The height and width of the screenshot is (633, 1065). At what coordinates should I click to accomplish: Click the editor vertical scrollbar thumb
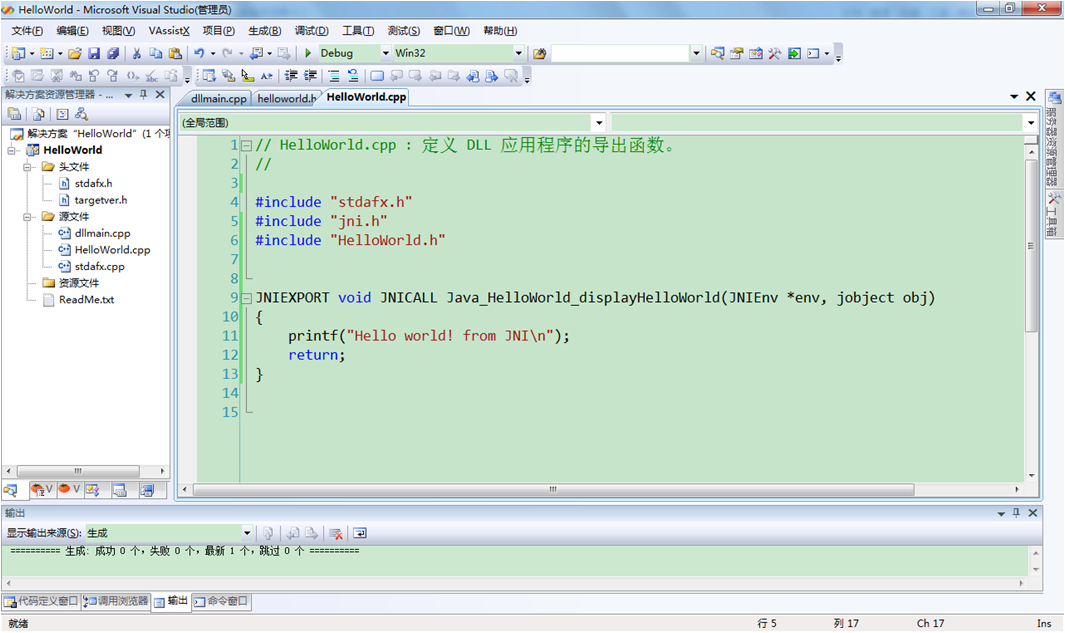click(1031, 245)
